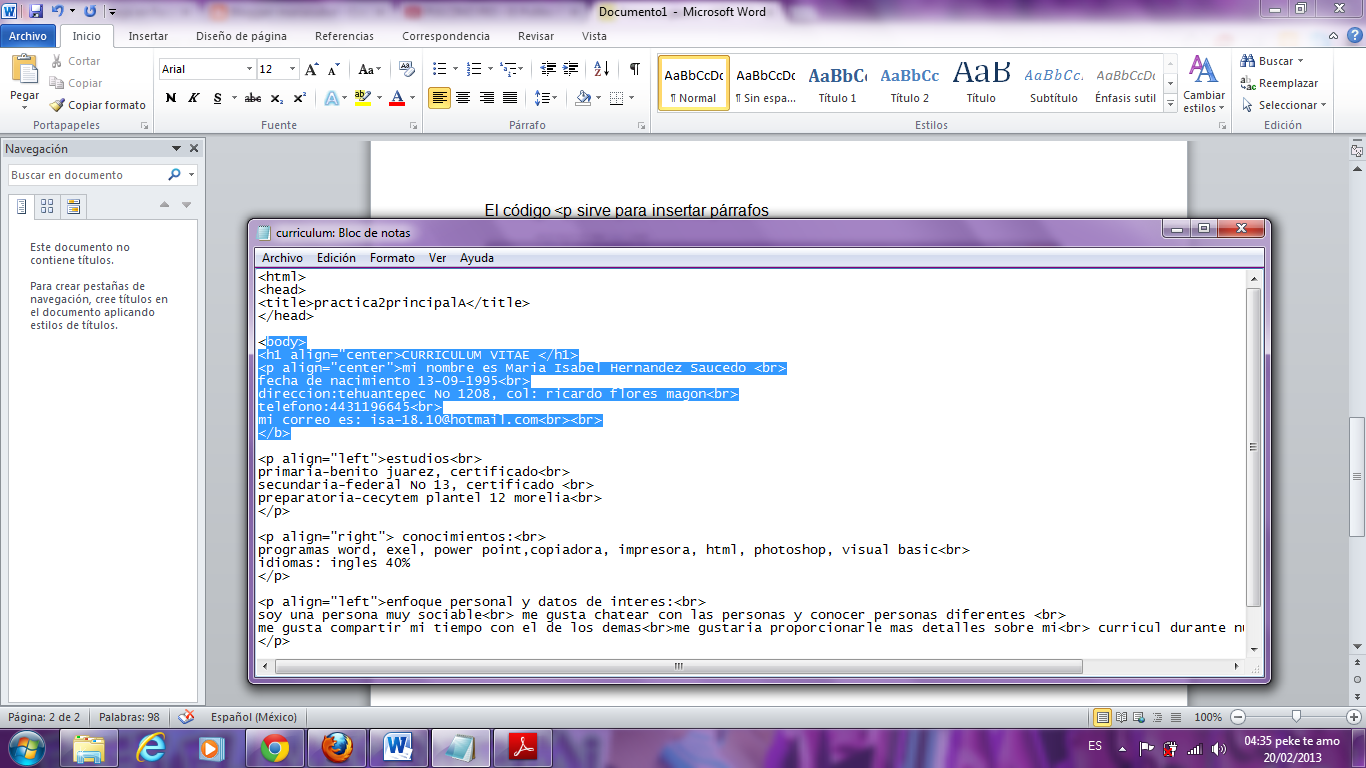The image size is (1366, 768).
Task: Start a bulleted list
Action: [439, 69]
